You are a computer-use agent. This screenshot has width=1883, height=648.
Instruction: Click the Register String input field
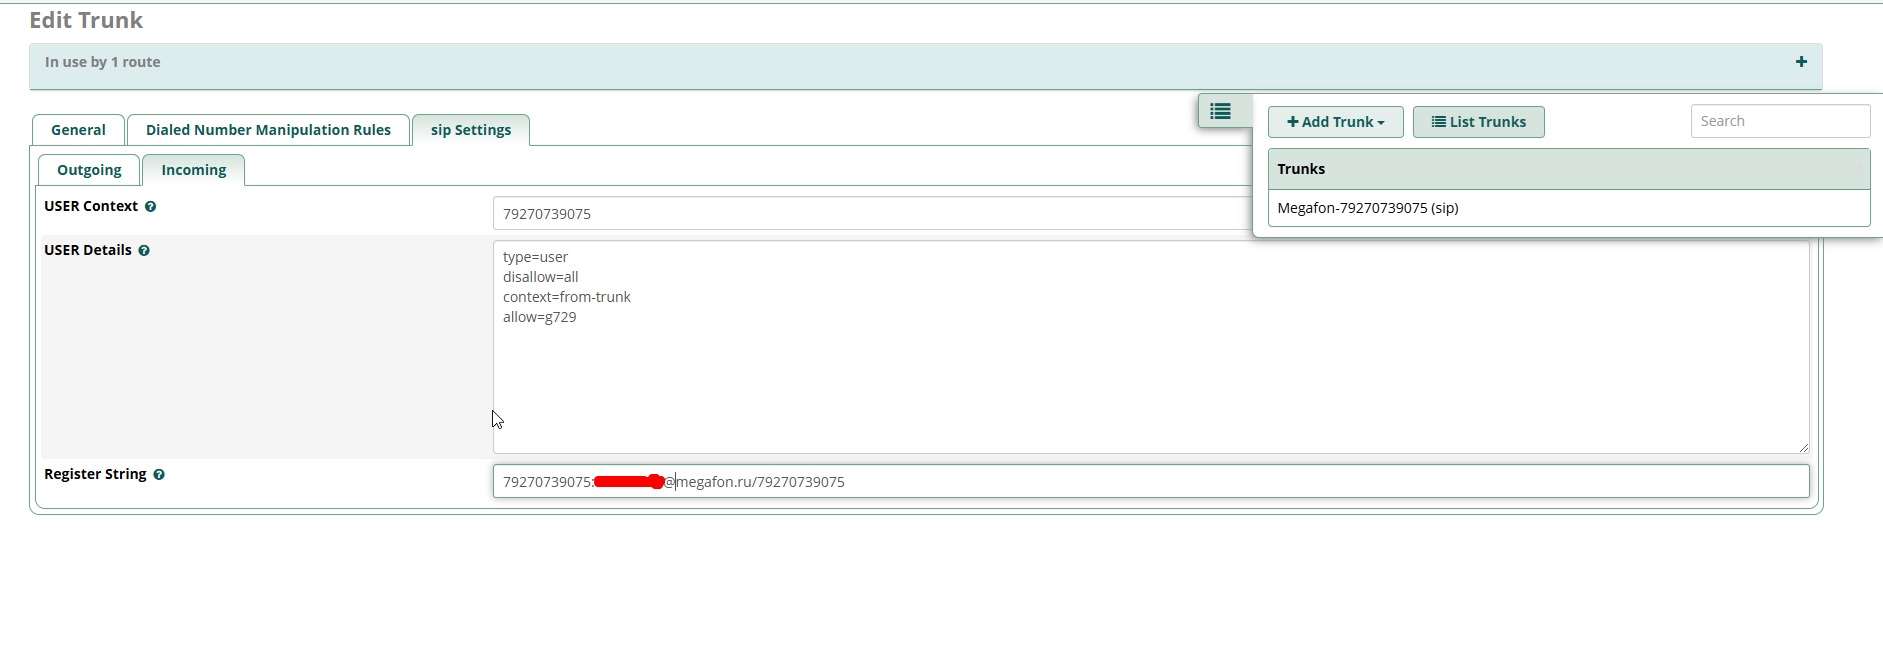tap(1150, 482)
